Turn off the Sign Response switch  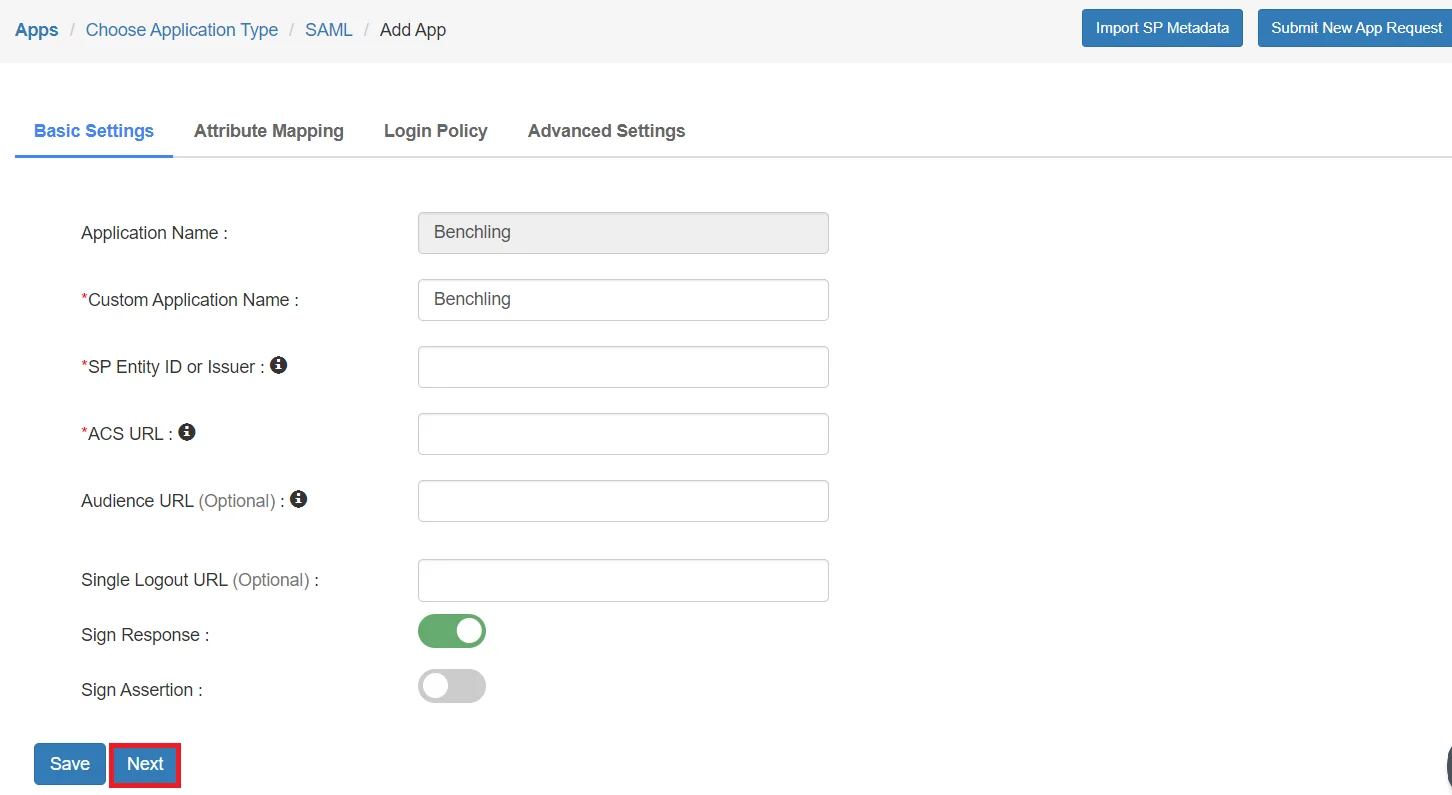coord(452,631)
